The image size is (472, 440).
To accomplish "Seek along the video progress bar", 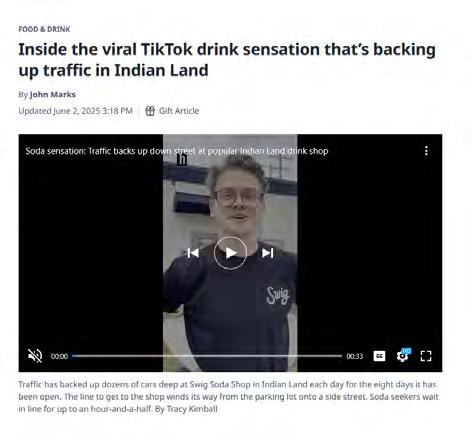I will 207,356.
